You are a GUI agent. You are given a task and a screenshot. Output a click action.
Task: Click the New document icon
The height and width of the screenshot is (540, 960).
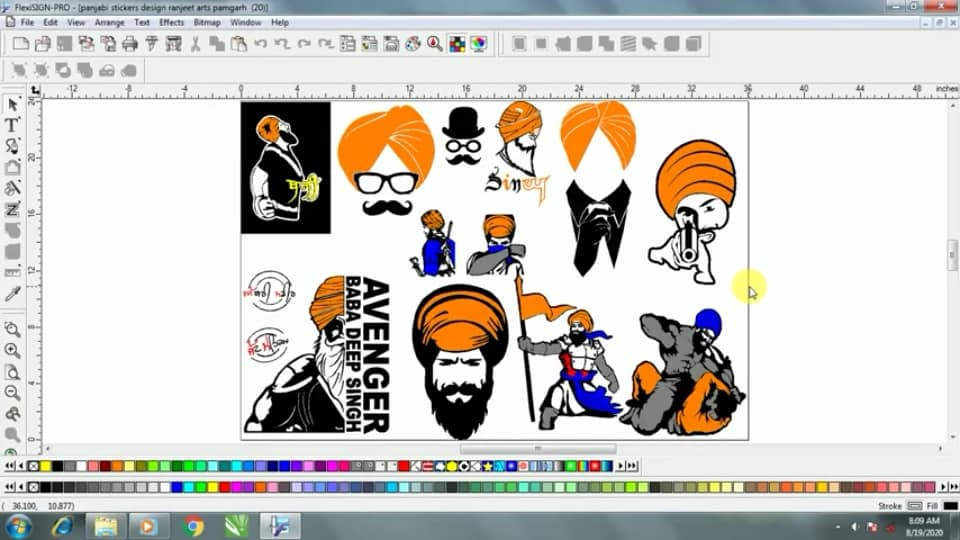pos(21,43)
